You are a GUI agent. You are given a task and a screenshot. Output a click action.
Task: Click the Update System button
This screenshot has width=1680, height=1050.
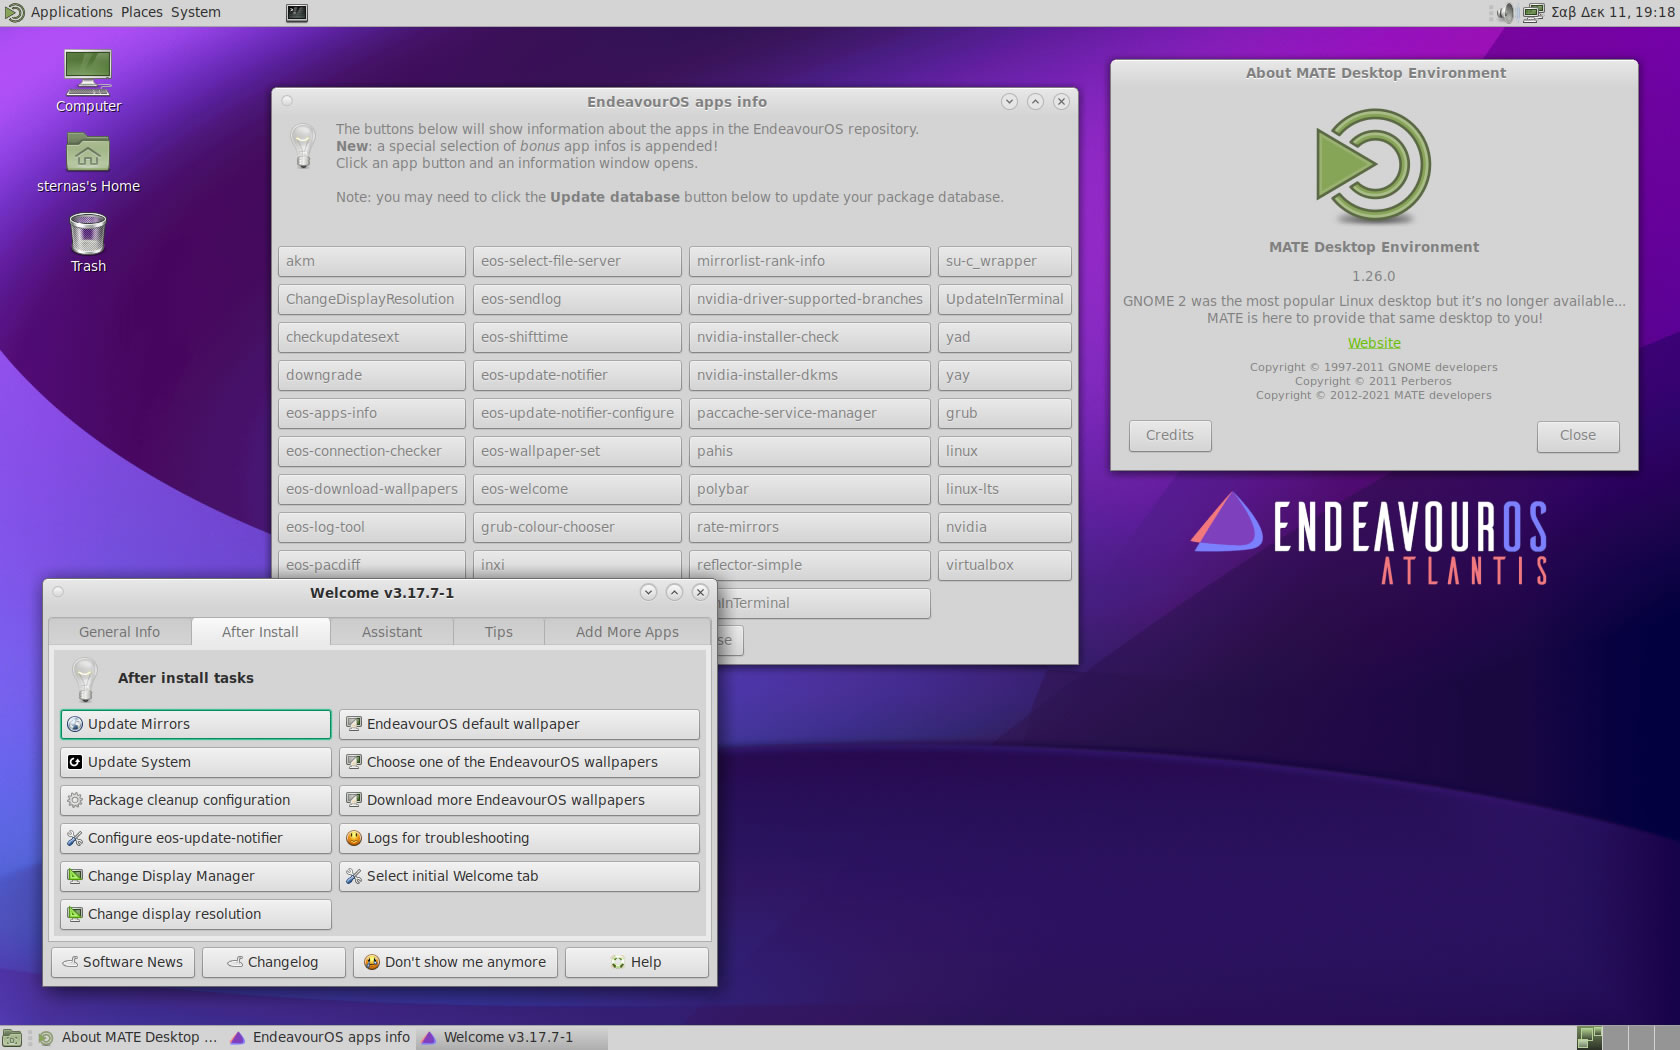tap(195, 762)
